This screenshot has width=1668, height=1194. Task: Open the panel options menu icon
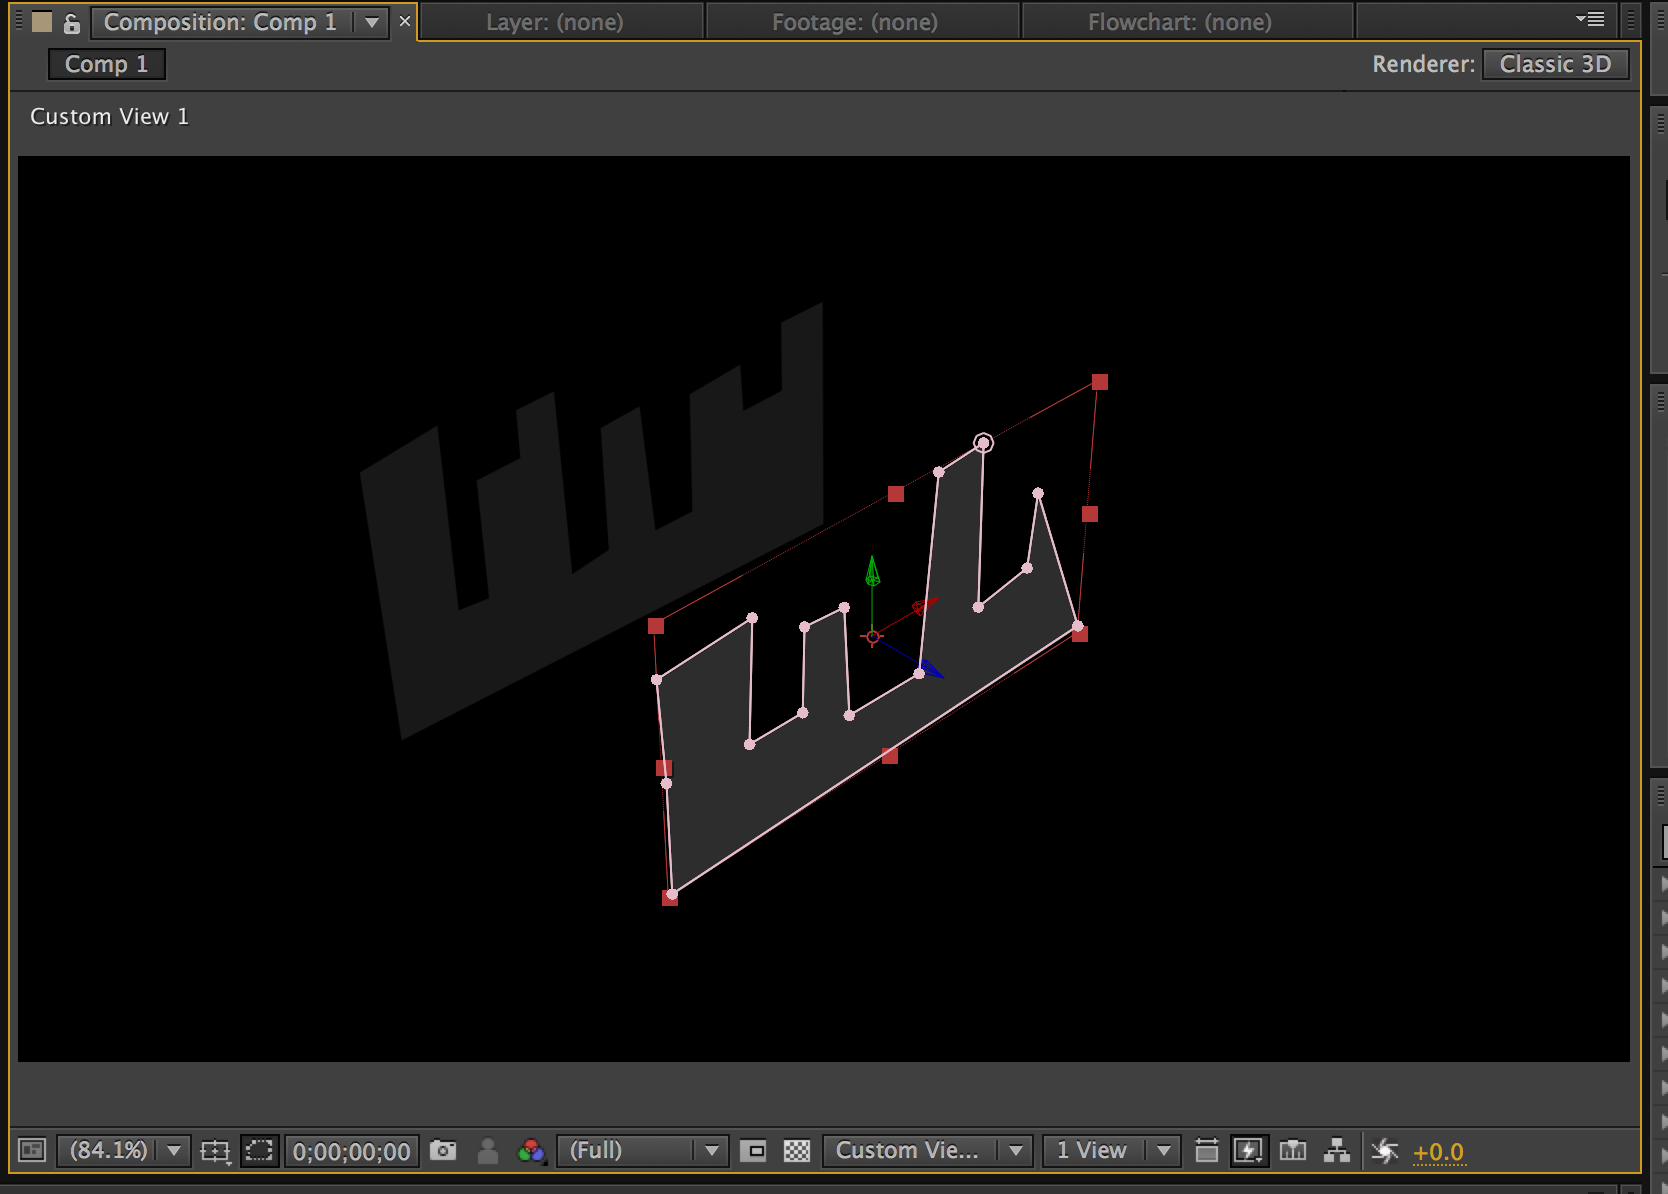coord(1590,19)
